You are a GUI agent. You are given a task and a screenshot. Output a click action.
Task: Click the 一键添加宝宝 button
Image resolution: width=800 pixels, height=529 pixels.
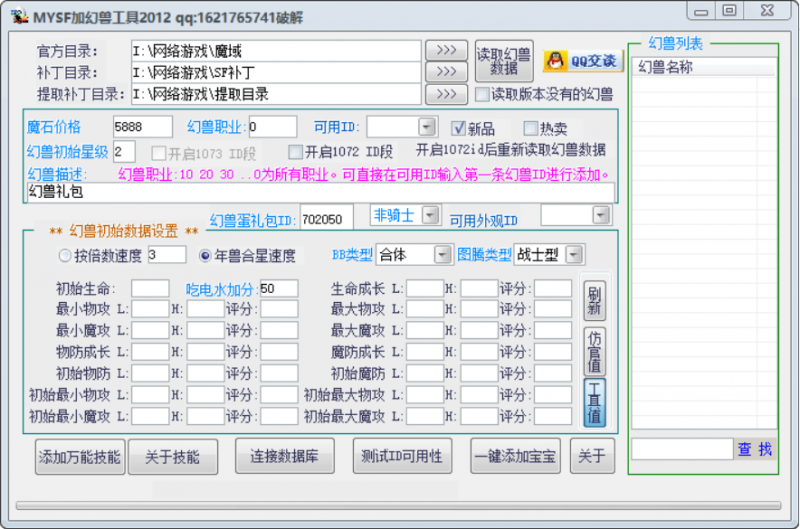(x=515, y=456)
